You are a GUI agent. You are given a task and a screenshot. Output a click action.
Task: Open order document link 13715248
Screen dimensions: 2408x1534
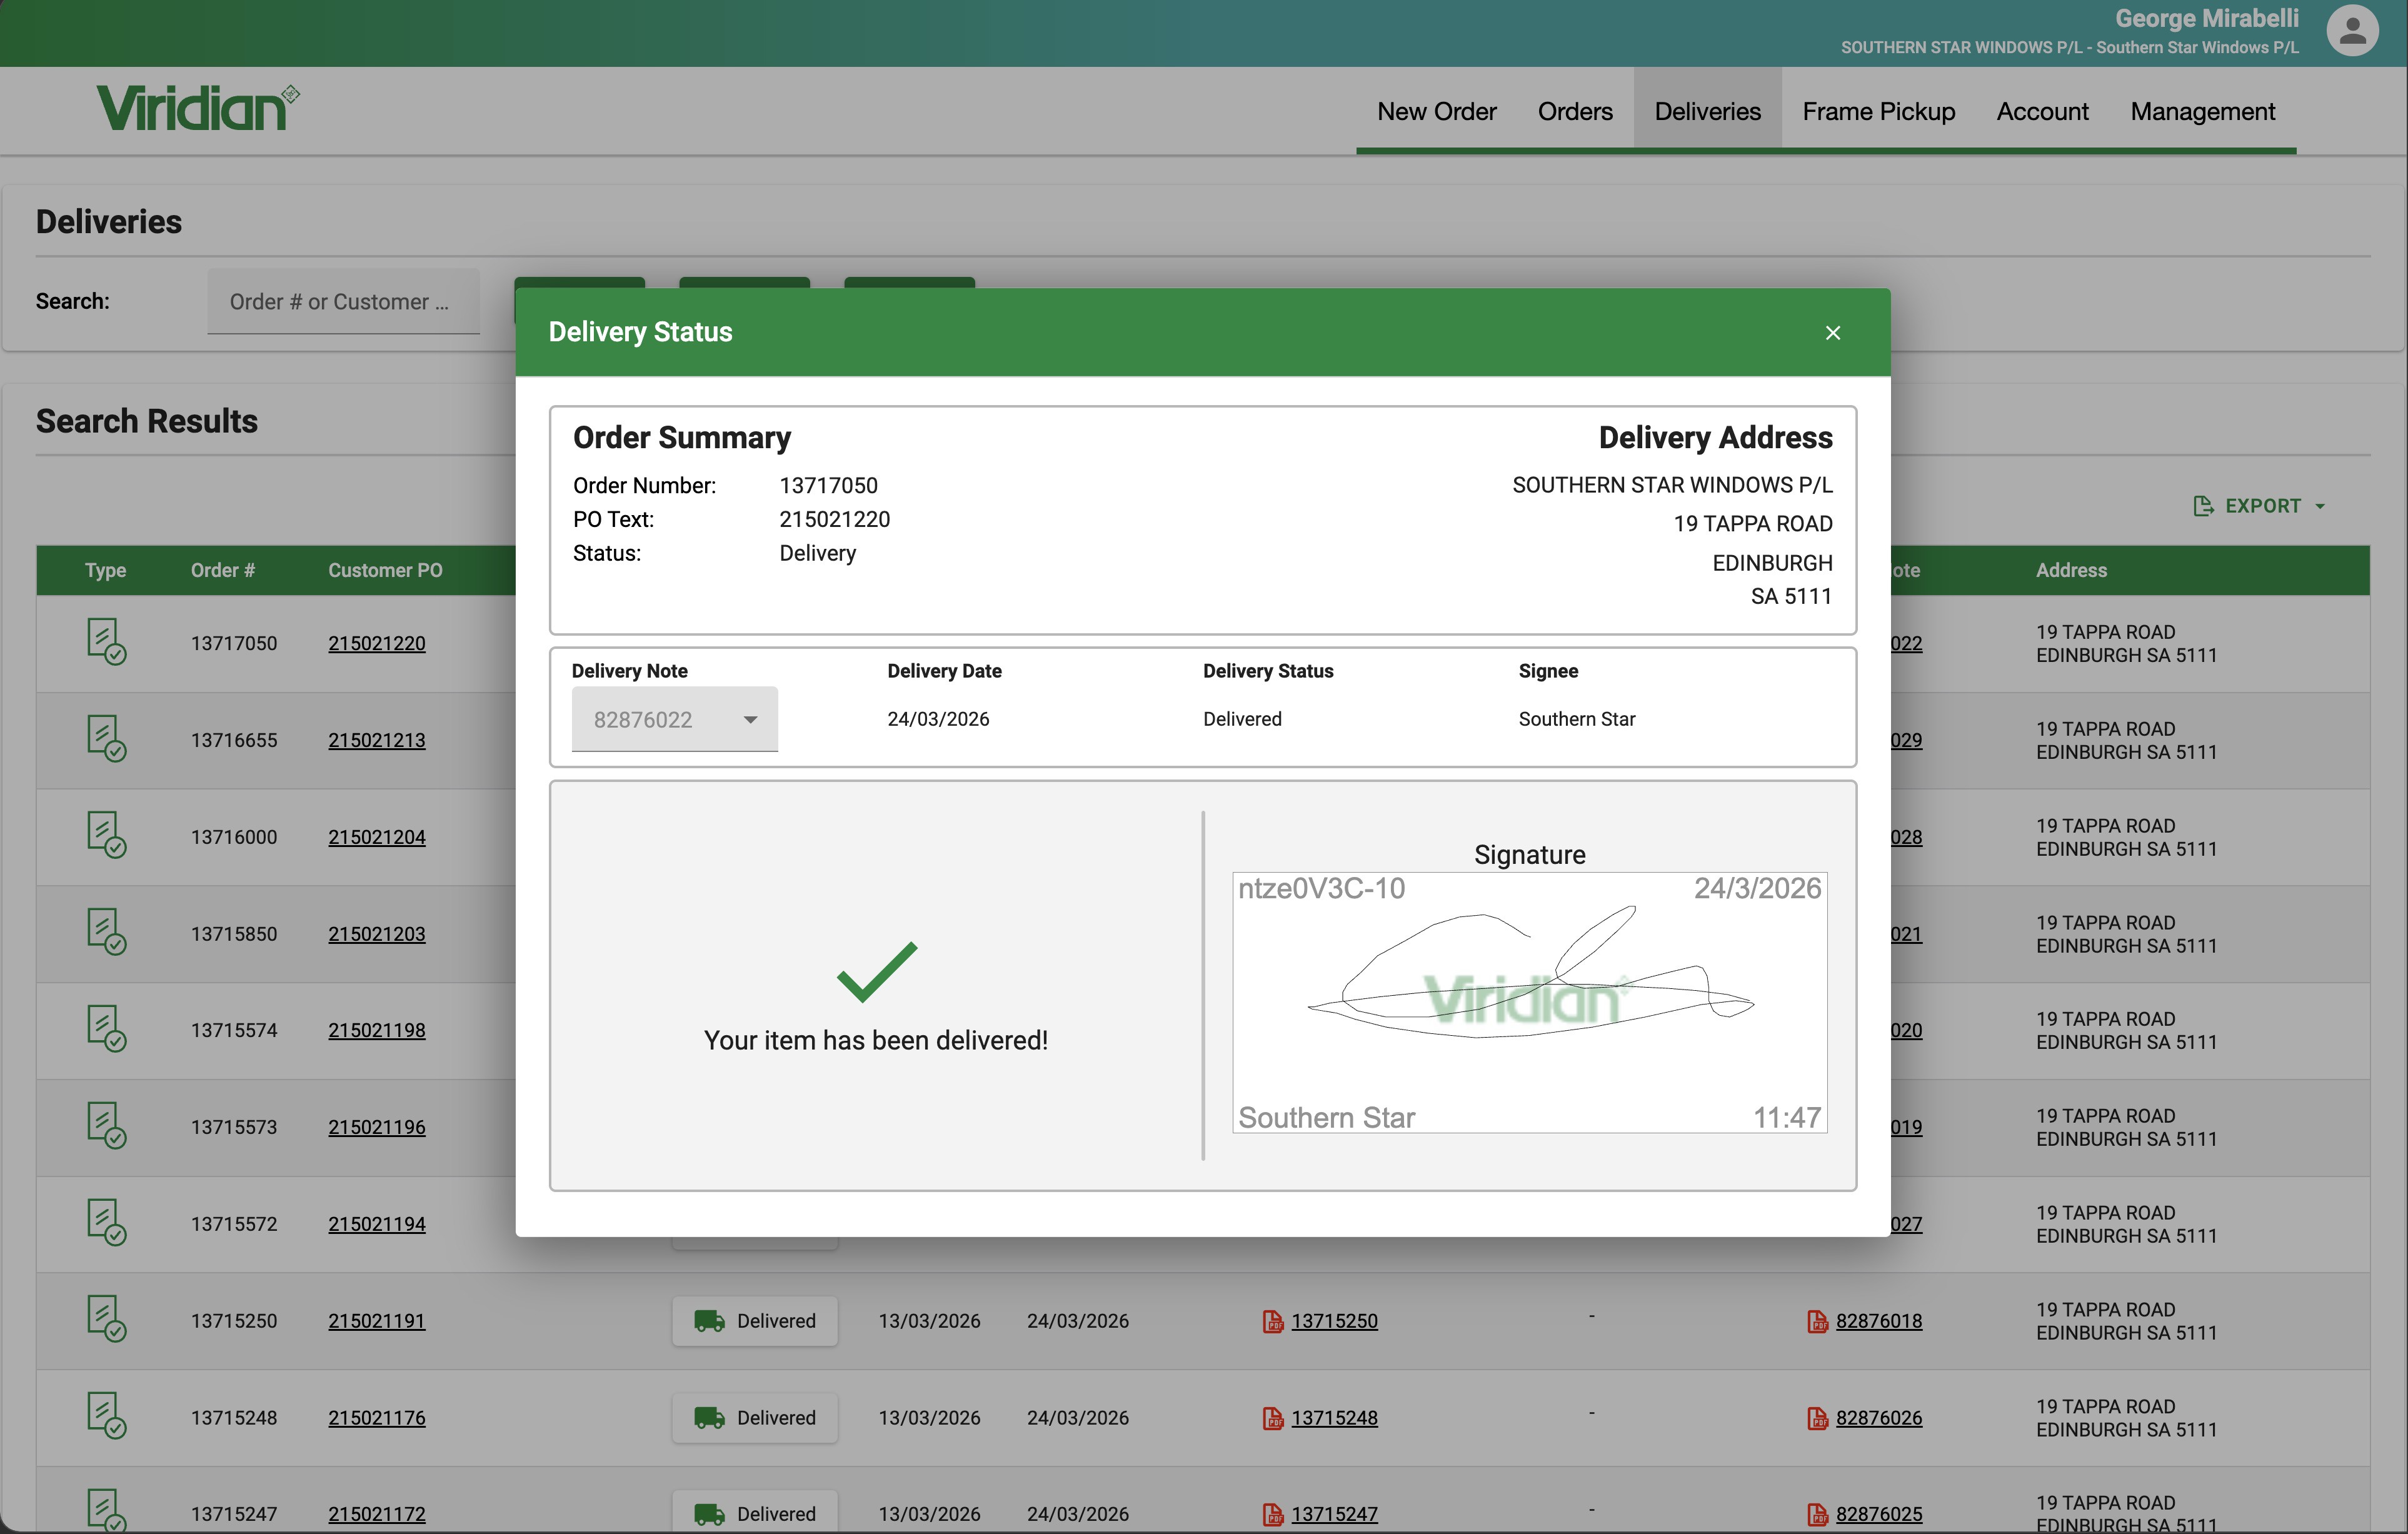1334,1418
